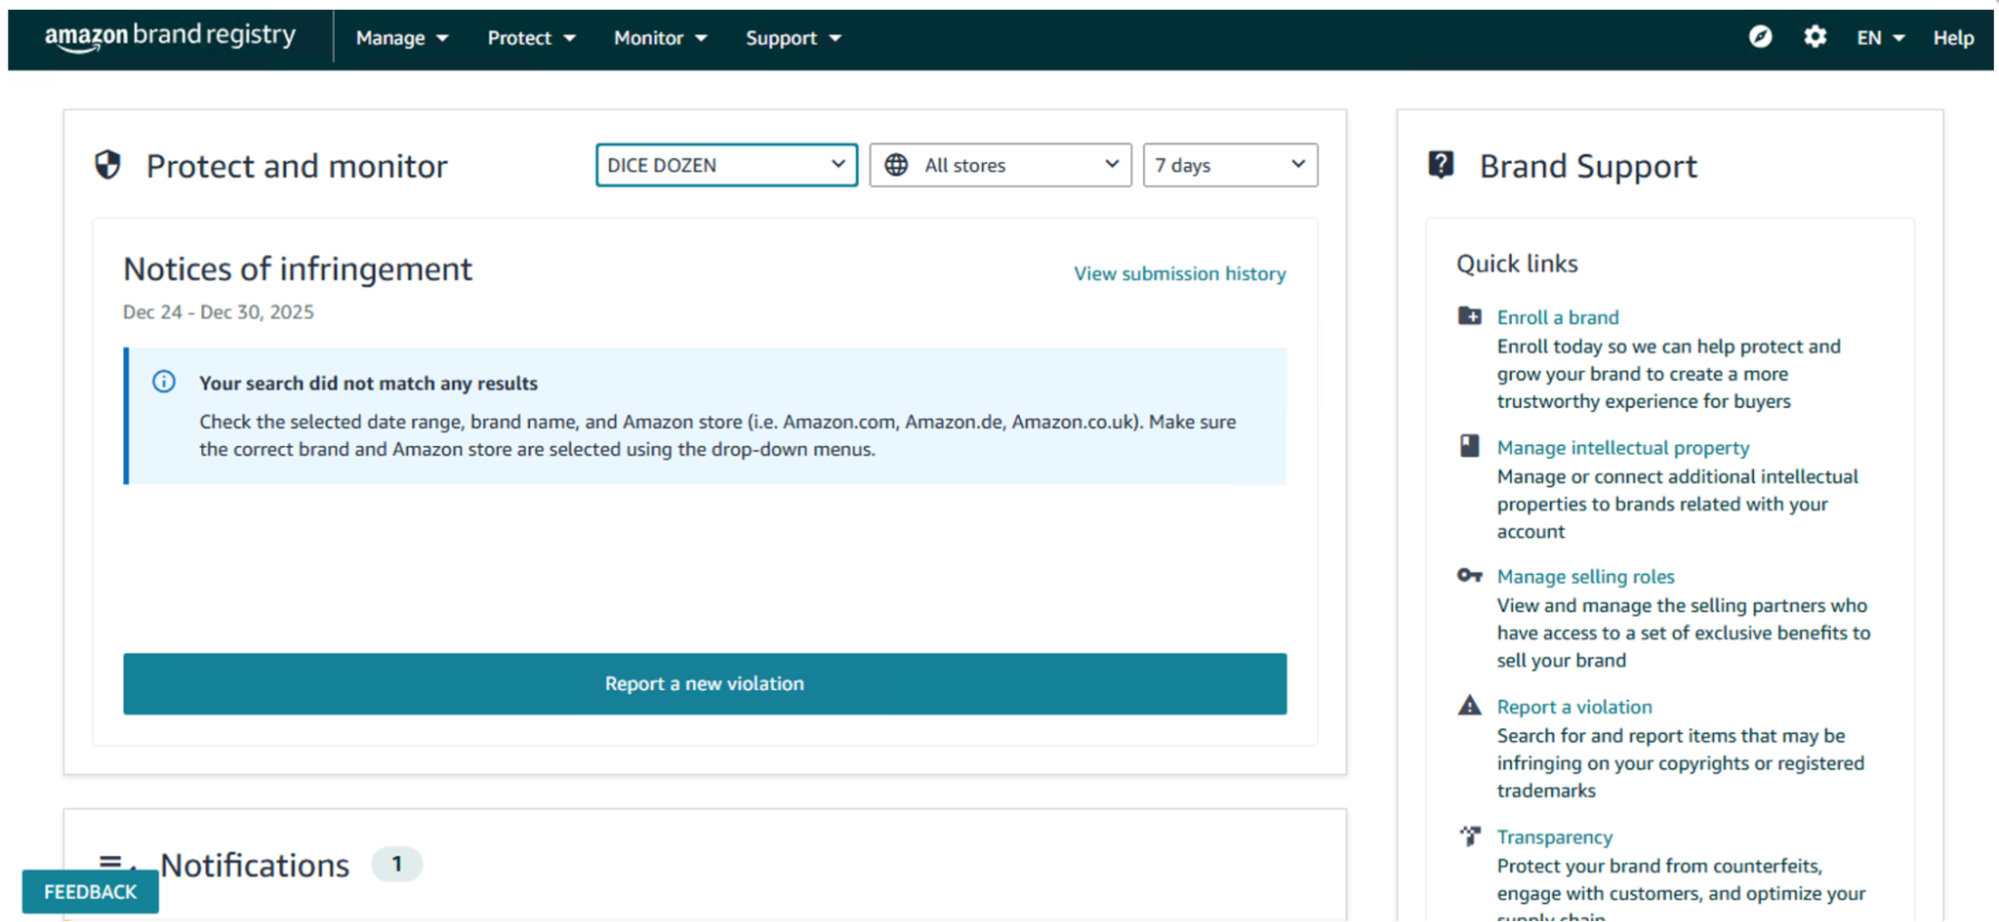Click the Enroll a brand folder icon
The height and width of the screenshot is (922, 1999).
[x=1469, y=317]
